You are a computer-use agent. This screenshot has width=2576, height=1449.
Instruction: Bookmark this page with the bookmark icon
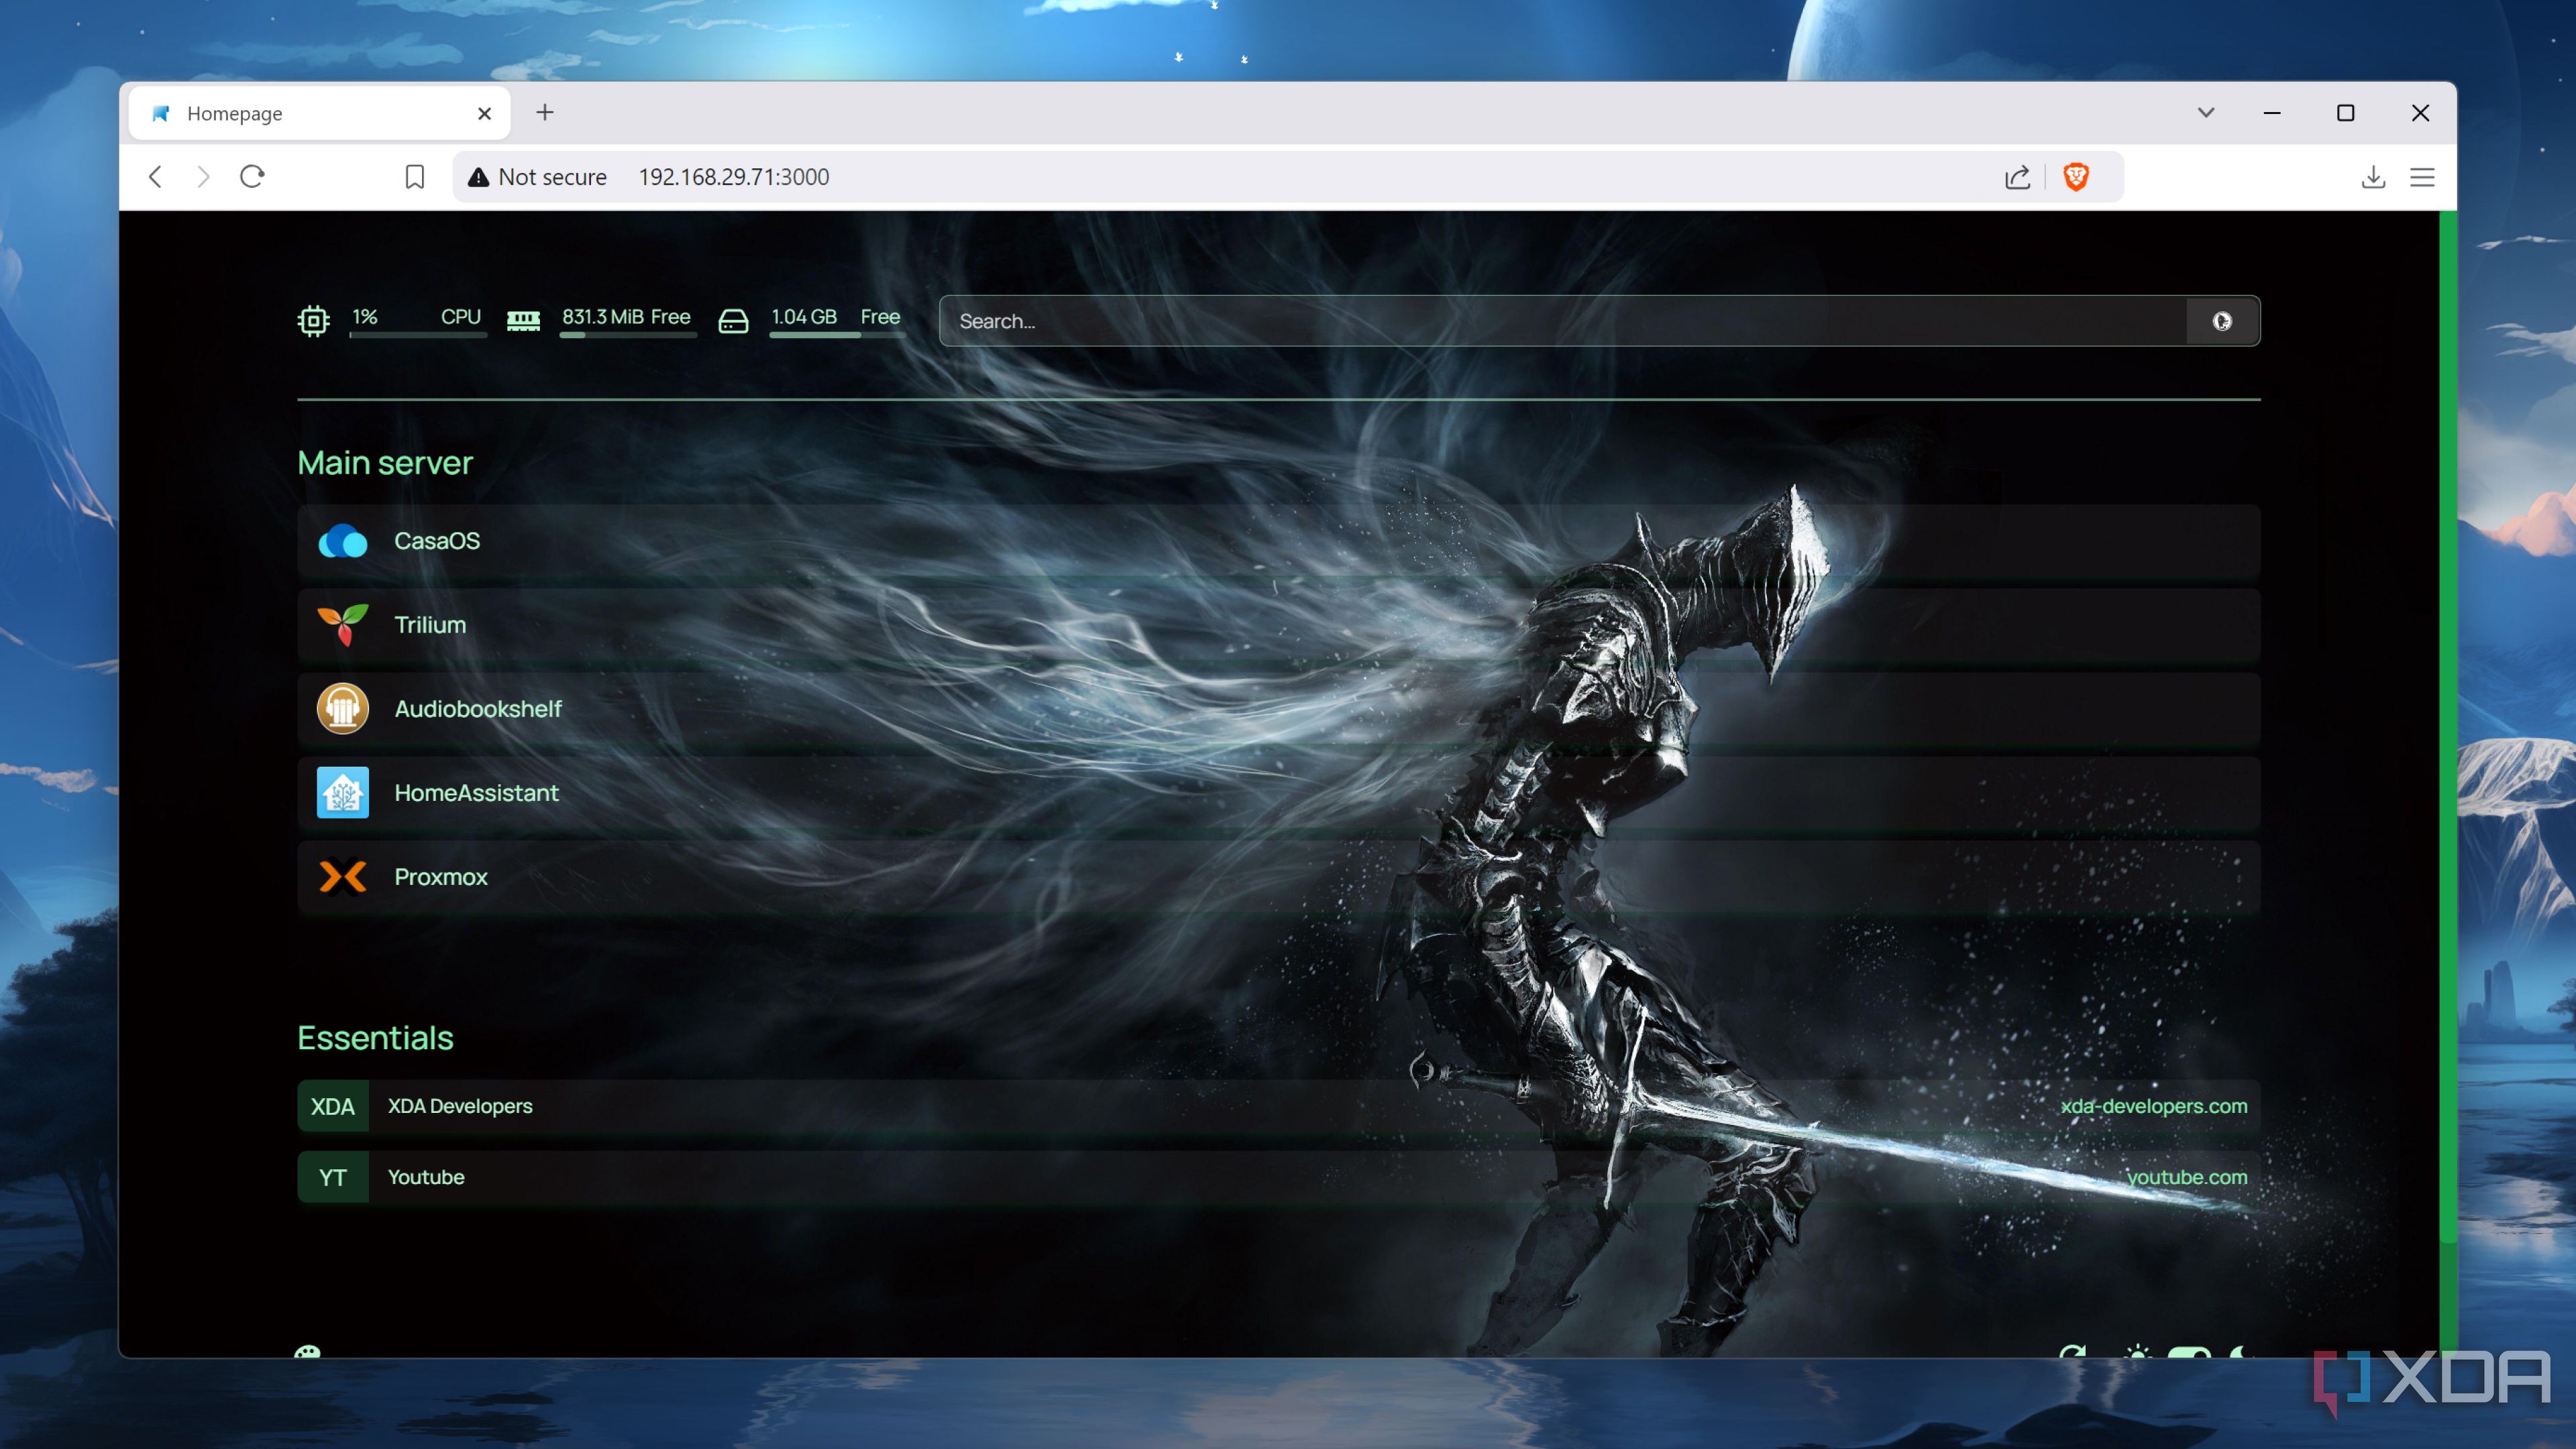click(414, 177)
